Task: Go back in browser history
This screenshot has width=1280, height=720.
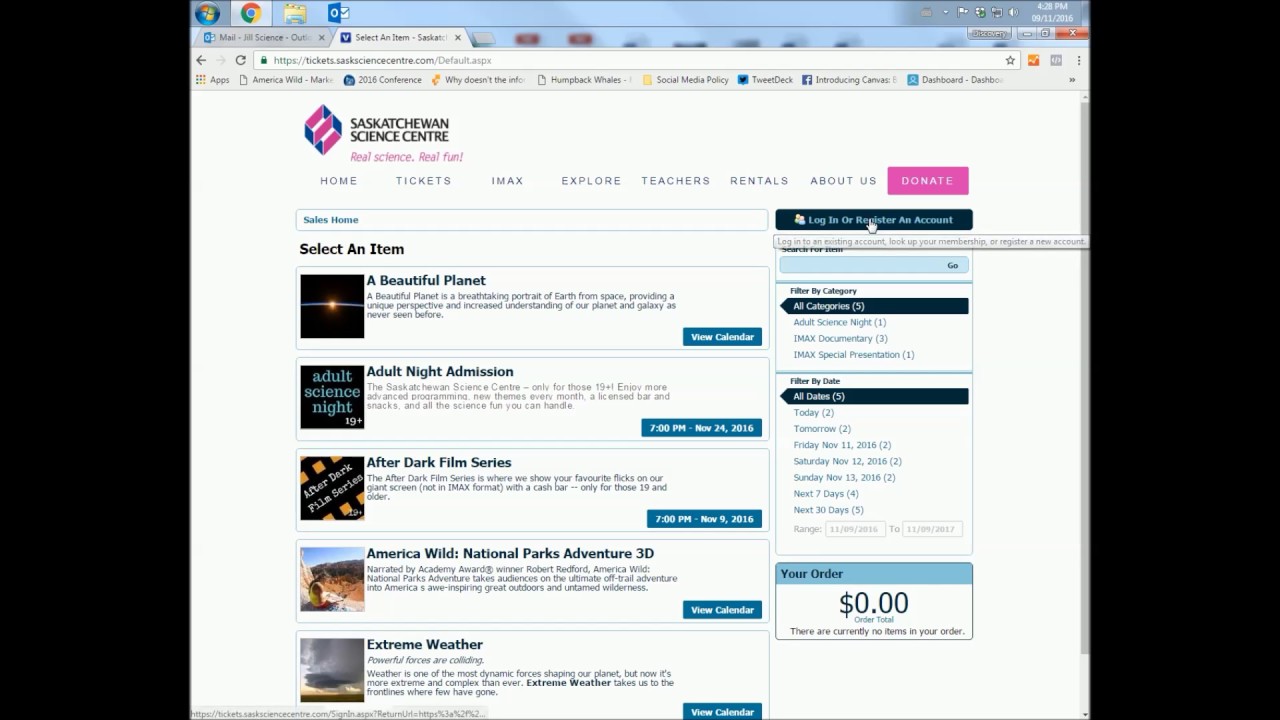Action: pos(201,60)
